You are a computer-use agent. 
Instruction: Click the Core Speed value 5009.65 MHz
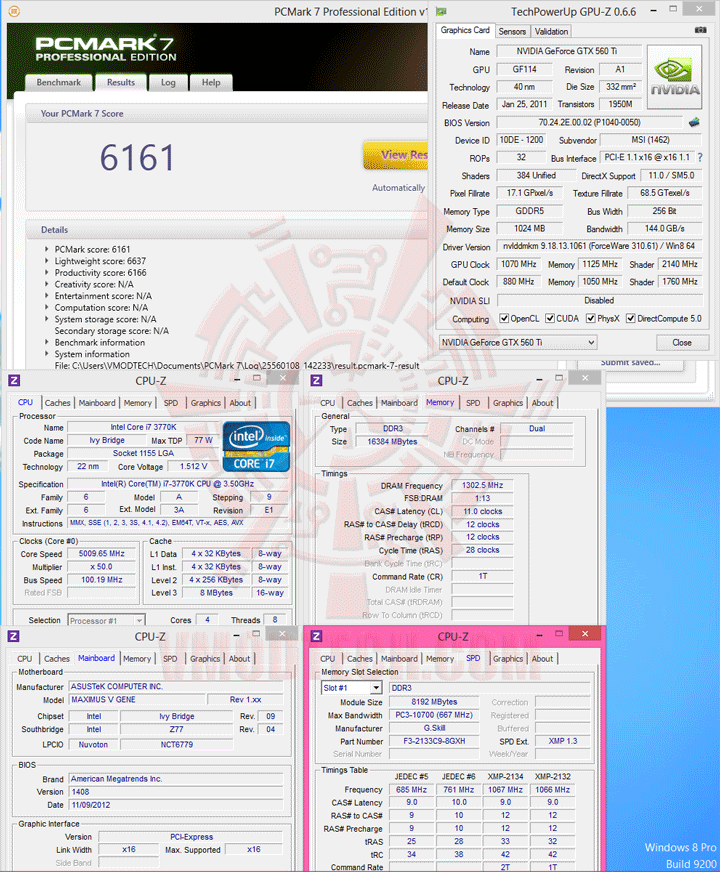[x=101, y=553]
